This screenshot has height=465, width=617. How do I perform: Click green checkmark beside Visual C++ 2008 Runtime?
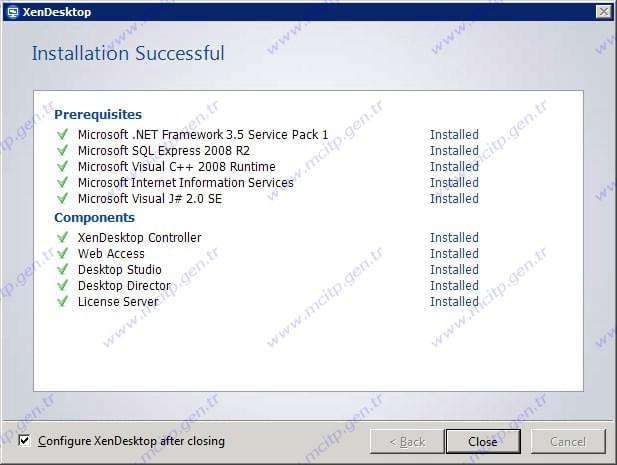[x=63, y=166]
